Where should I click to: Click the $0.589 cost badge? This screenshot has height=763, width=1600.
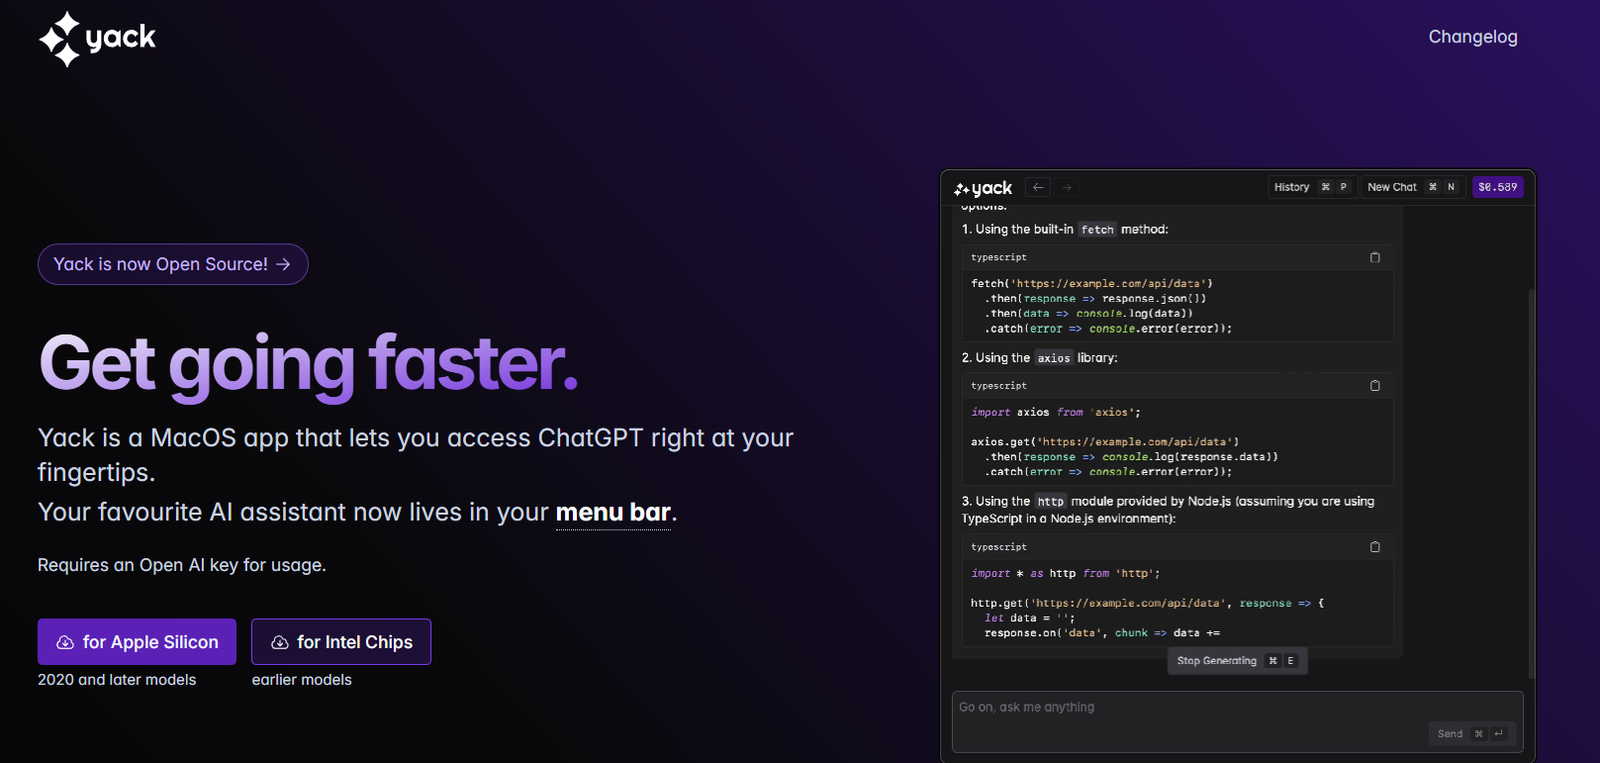[x=1497, y=187]
